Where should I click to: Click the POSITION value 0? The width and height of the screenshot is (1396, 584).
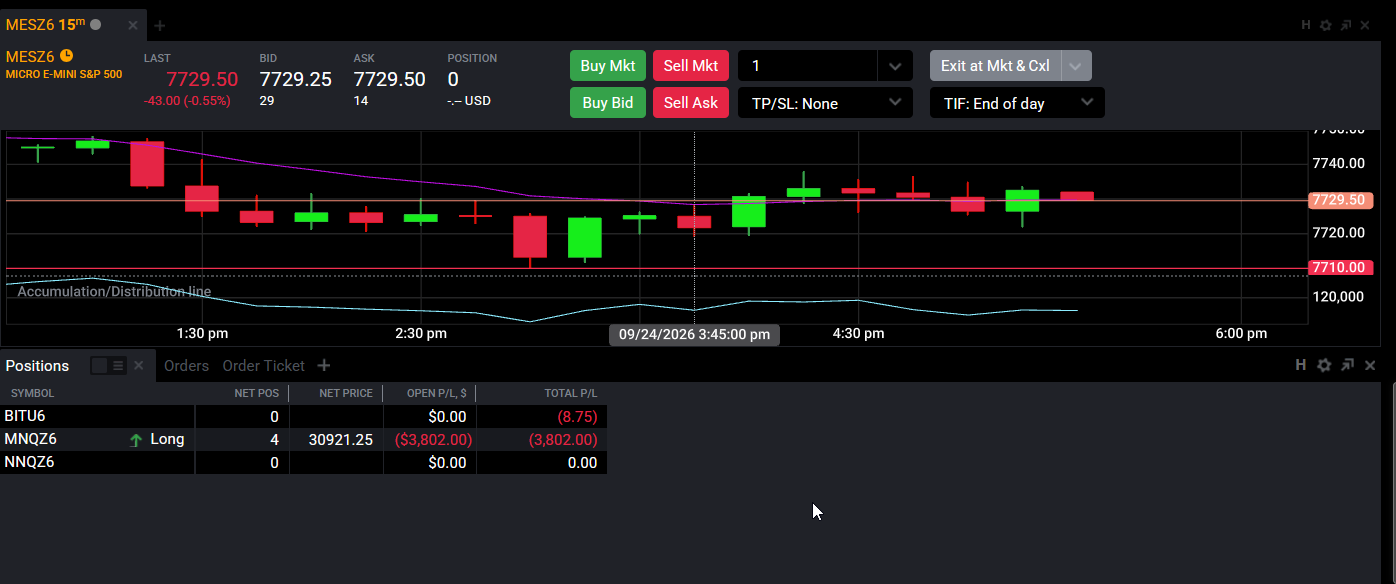pos(453,79)
